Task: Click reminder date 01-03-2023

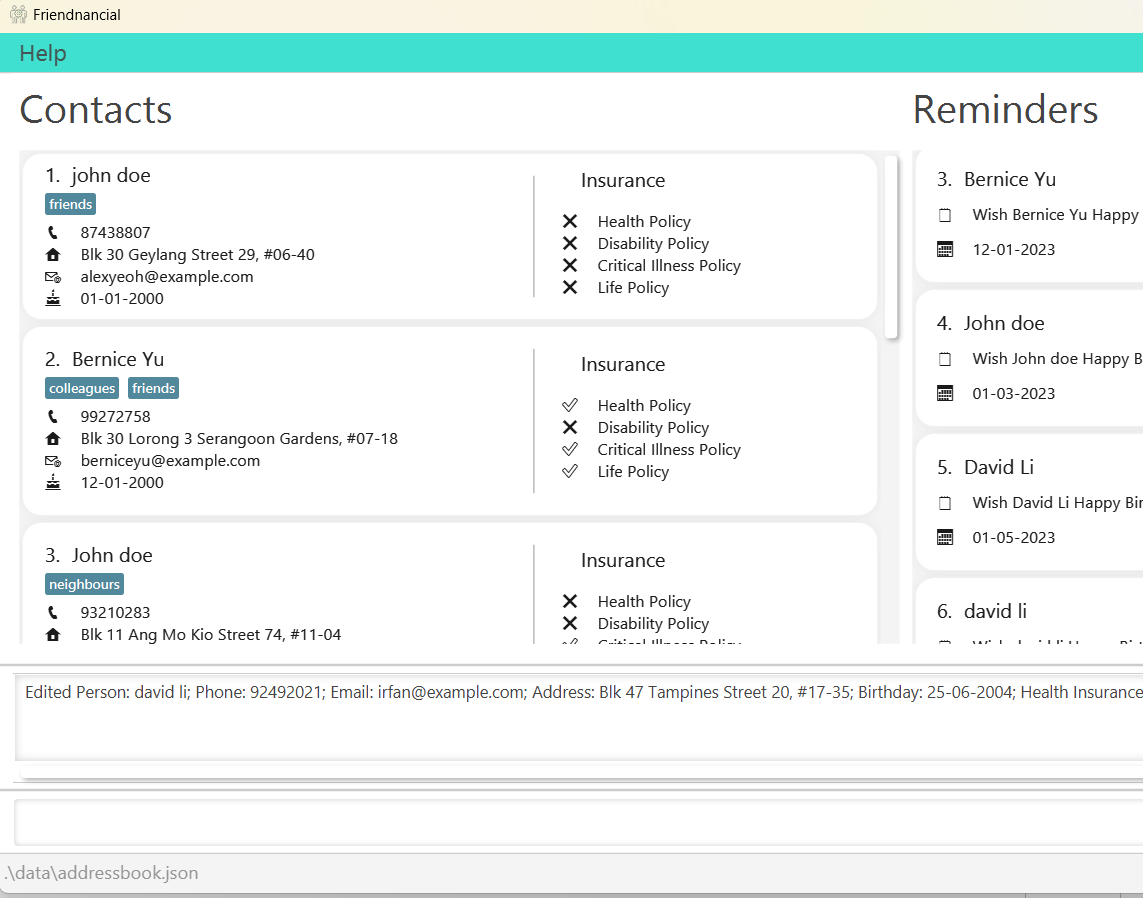Action: (1013, 394)
